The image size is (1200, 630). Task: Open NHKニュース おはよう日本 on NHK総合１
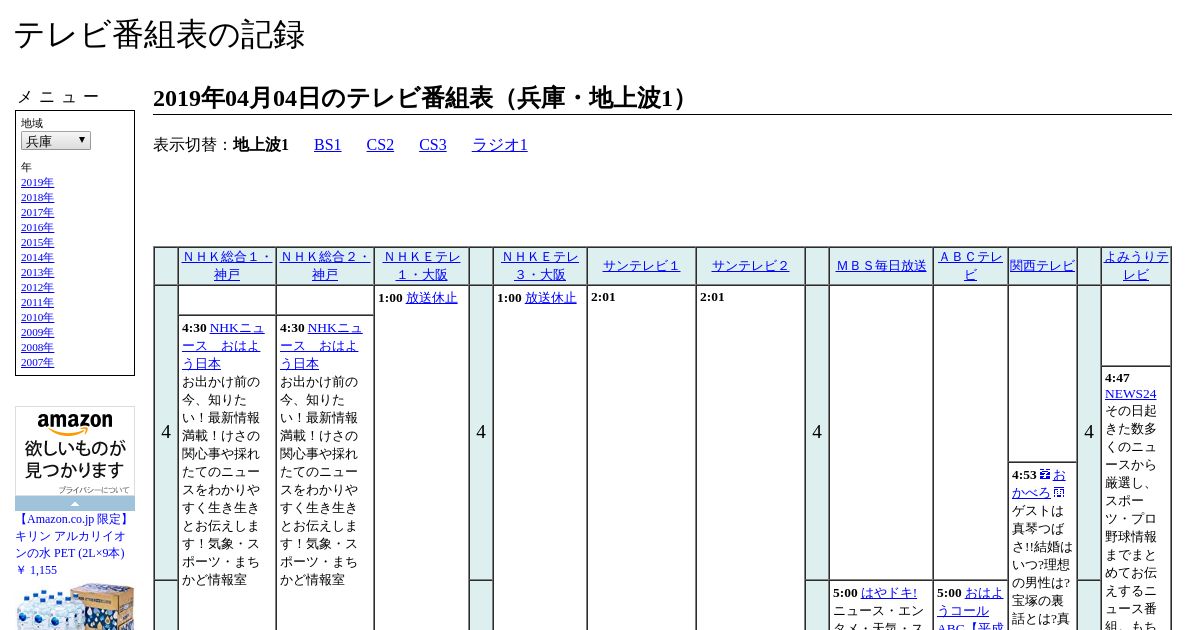(x=223, y=346)
